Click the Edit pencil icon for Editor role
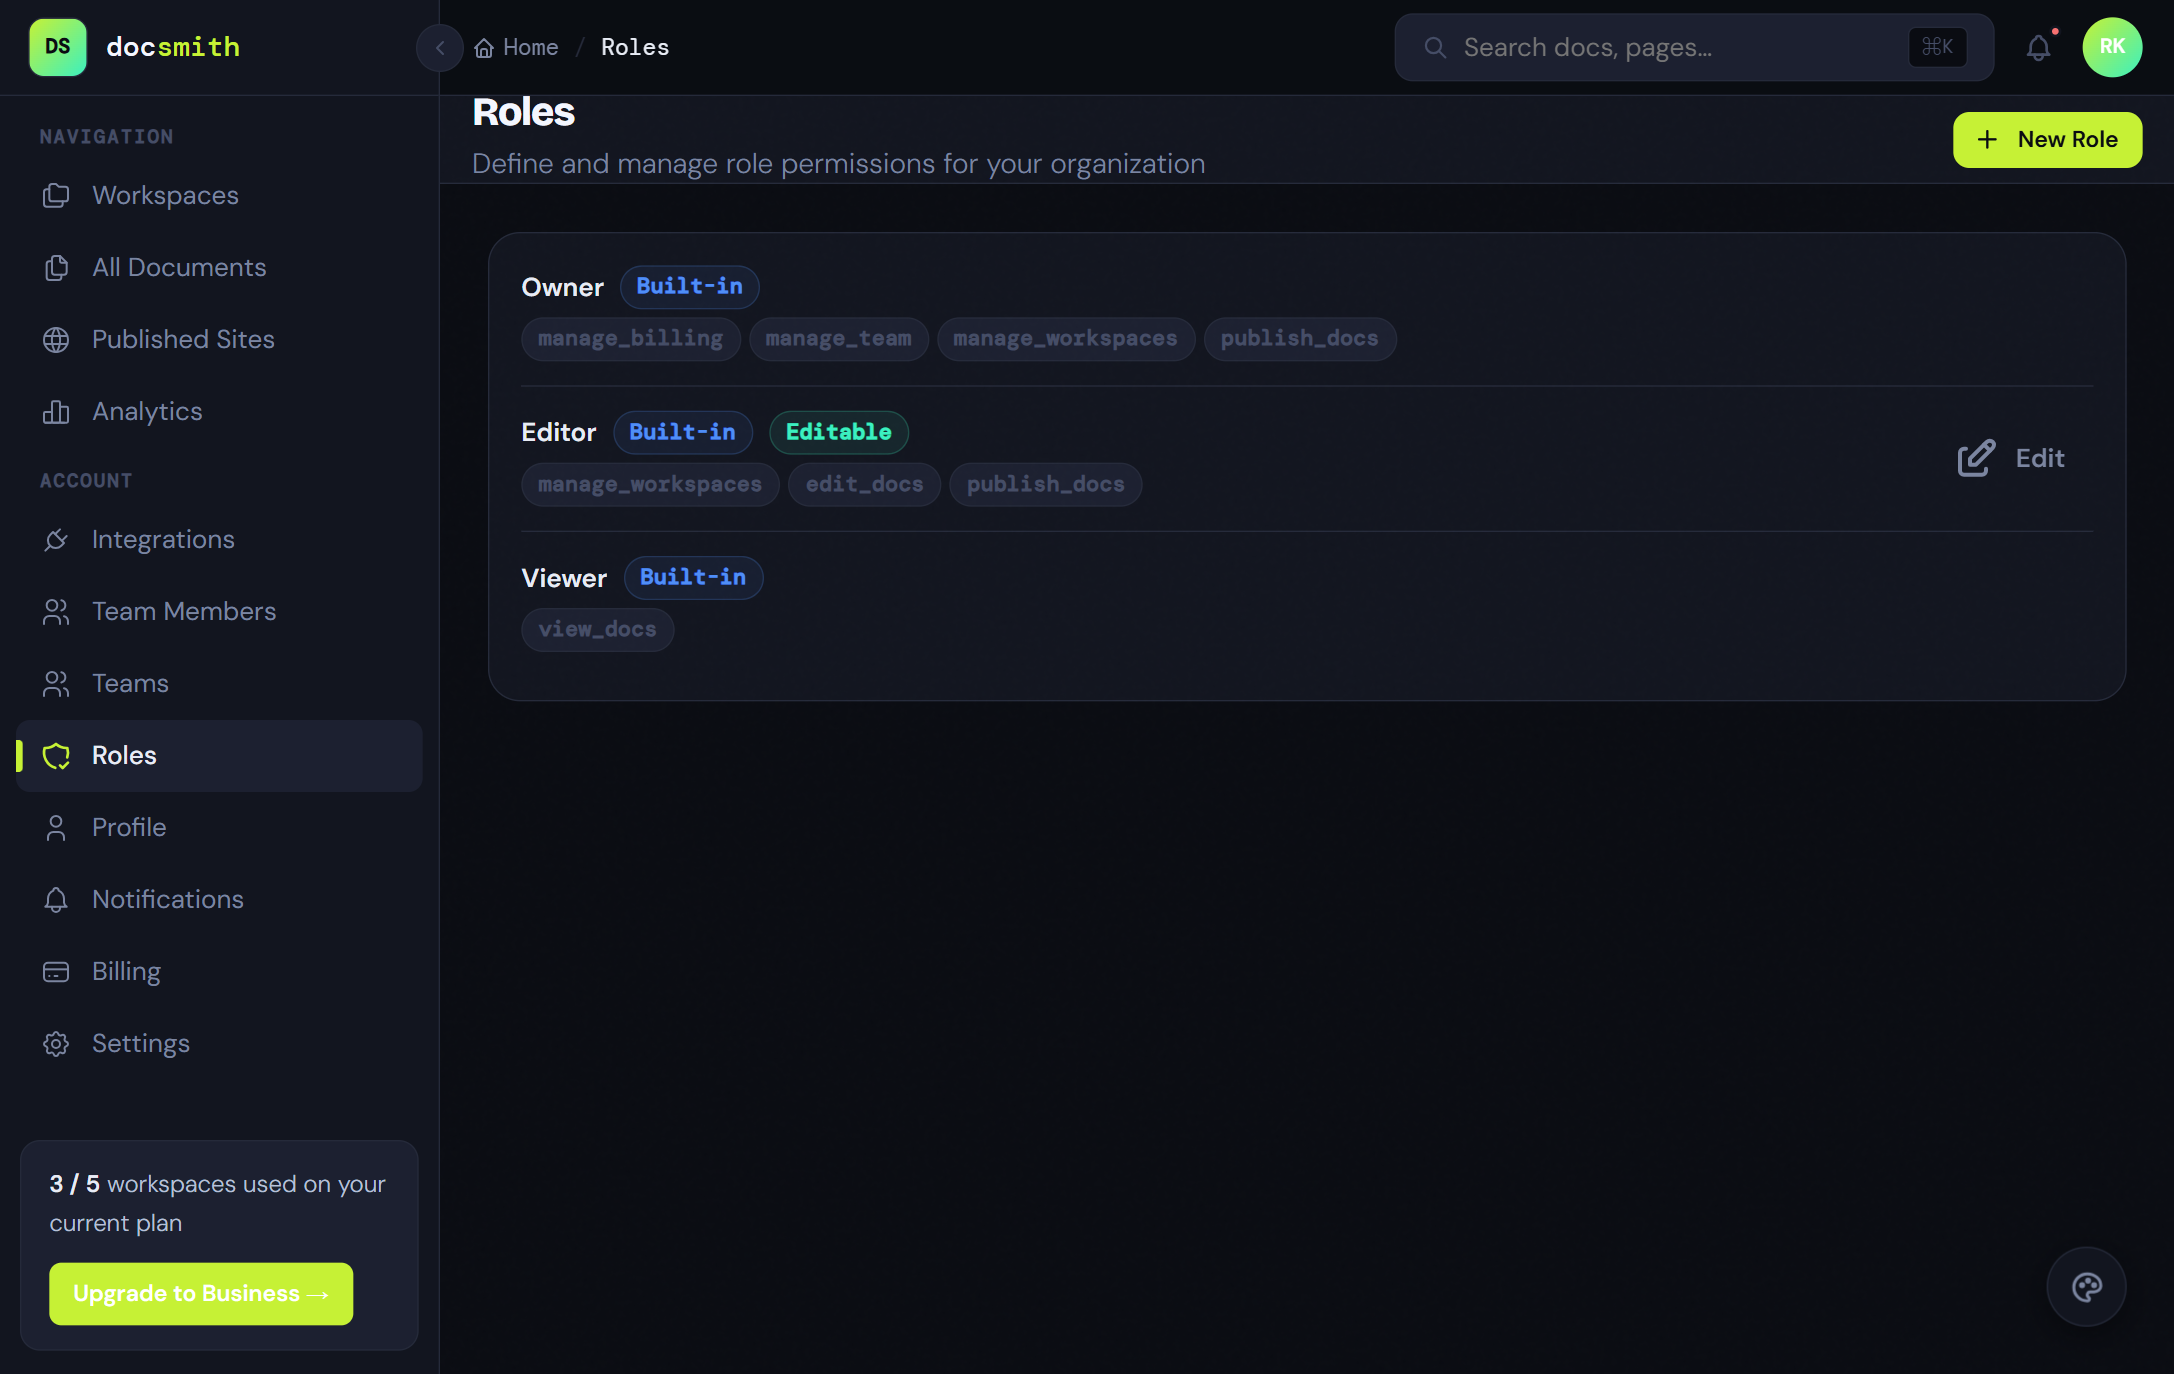This screenshot has height=1374, width=2174. click(x=1976, y=458)
